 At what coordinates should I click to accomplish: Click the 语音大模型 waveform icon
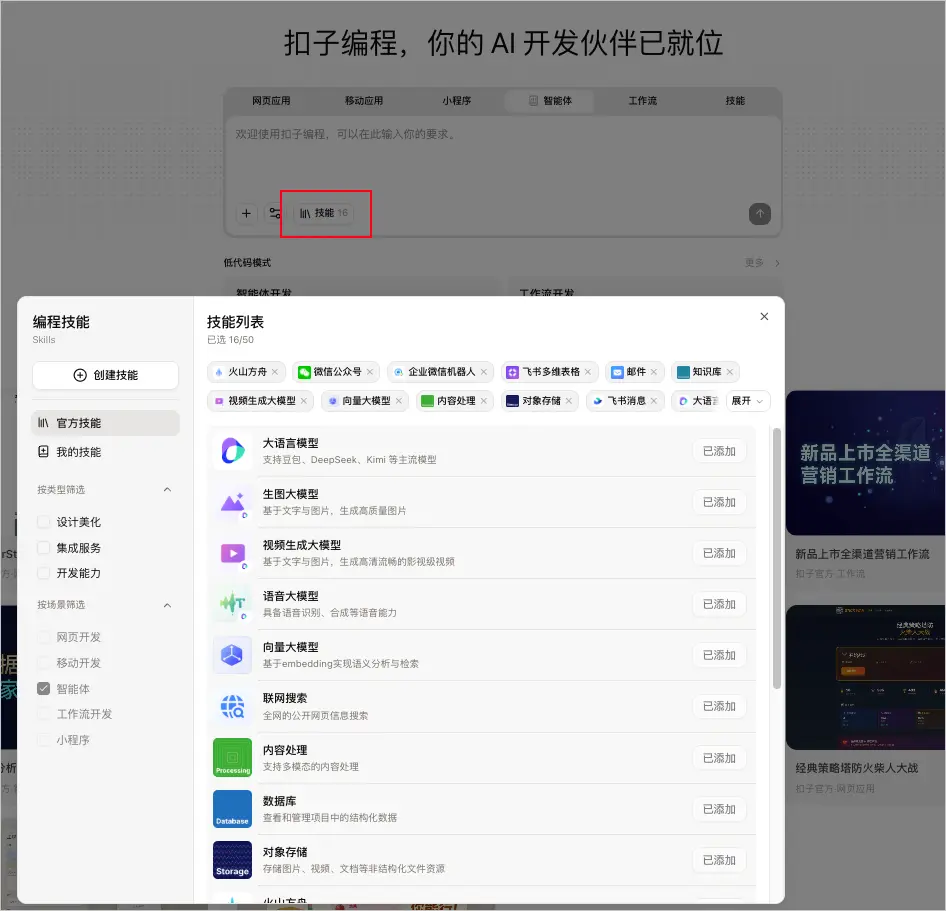232,604
